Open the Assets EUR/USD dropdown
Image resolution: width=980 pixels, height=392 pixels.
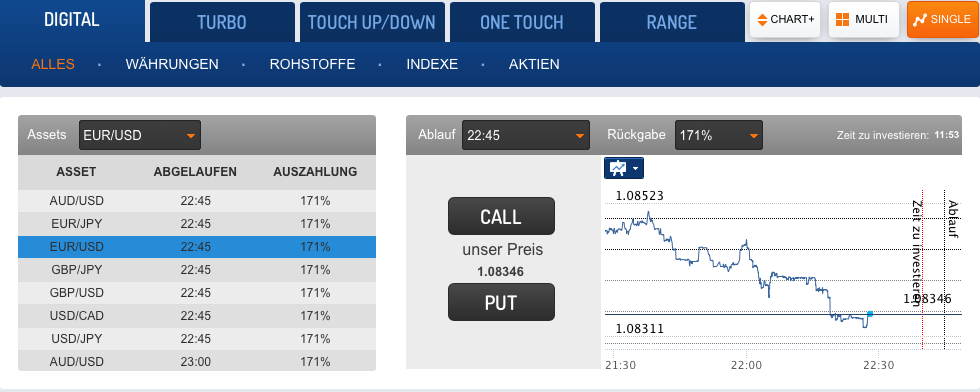click(140, 135)
